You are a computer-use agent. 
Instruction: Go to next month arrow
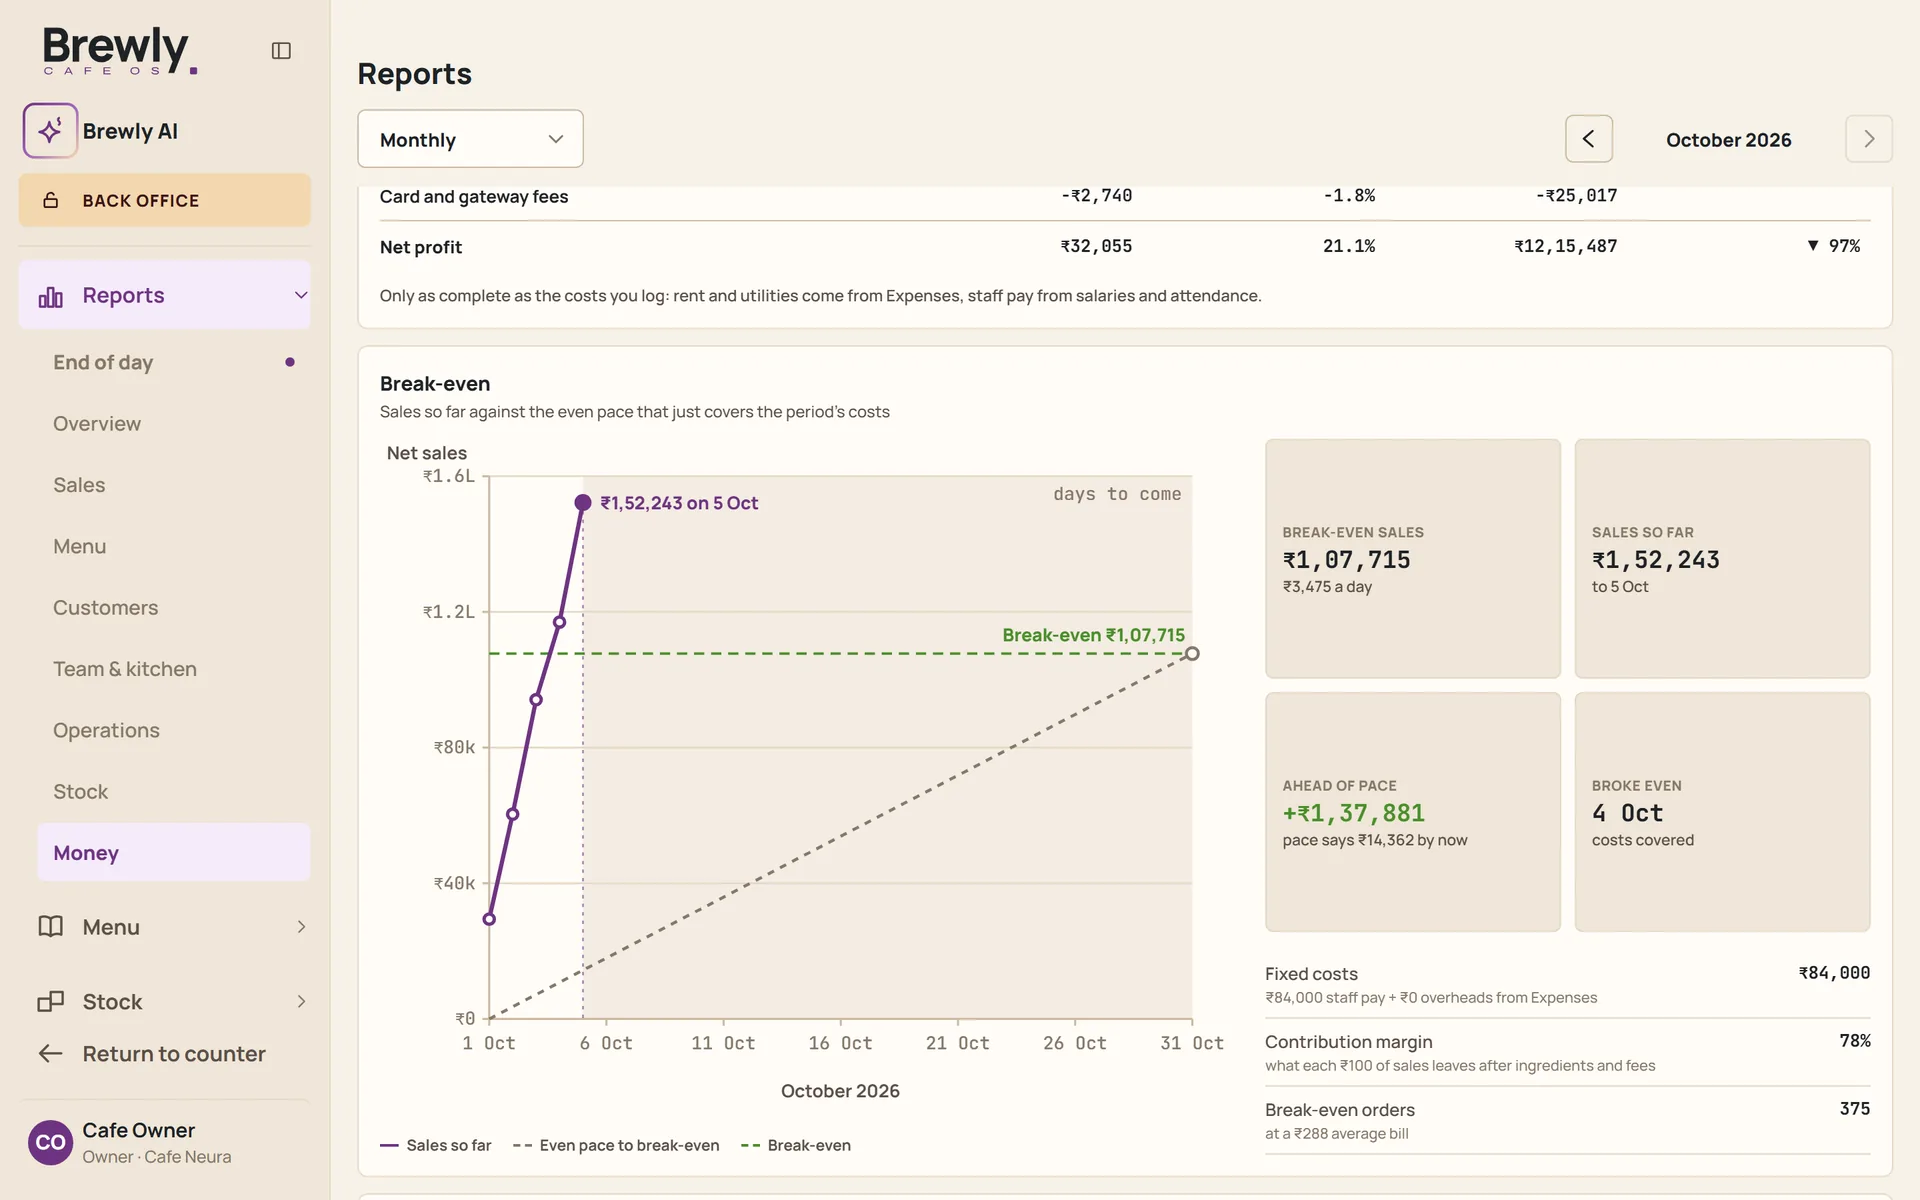1868,139
